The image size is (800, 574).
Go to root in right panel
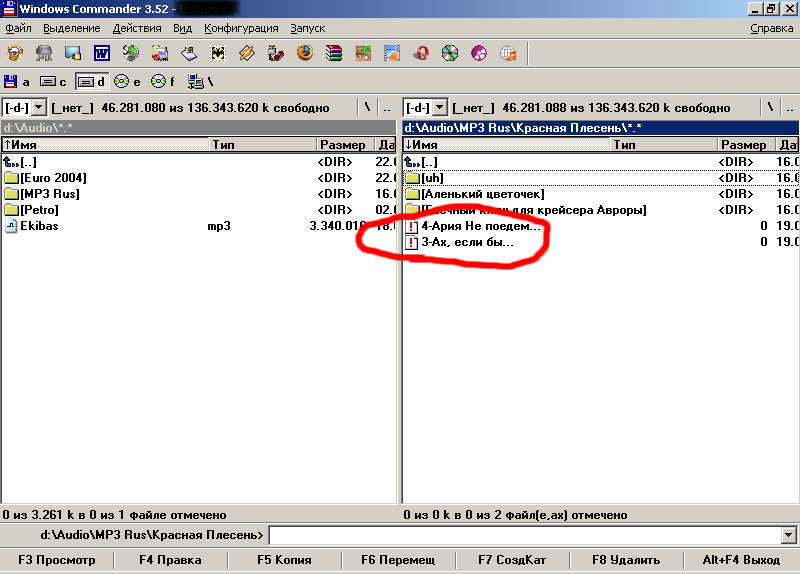(770, 108)
